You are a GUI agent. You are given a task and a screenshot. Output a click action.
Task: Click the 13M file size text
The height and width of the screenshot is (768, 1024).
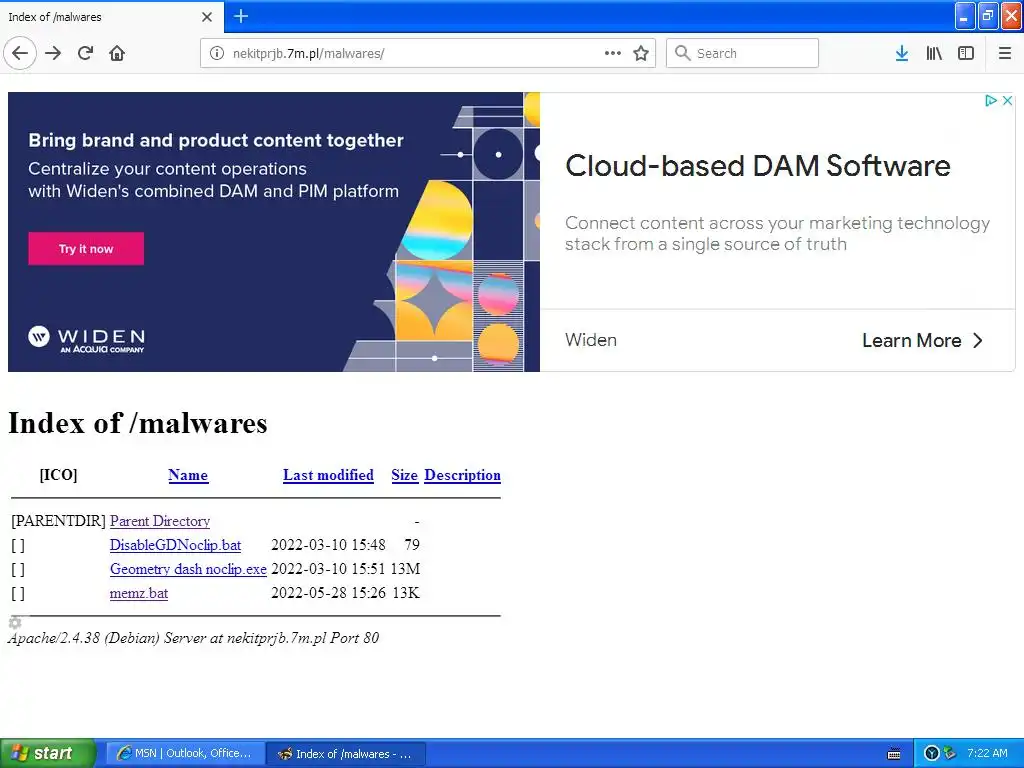(405, 569)
